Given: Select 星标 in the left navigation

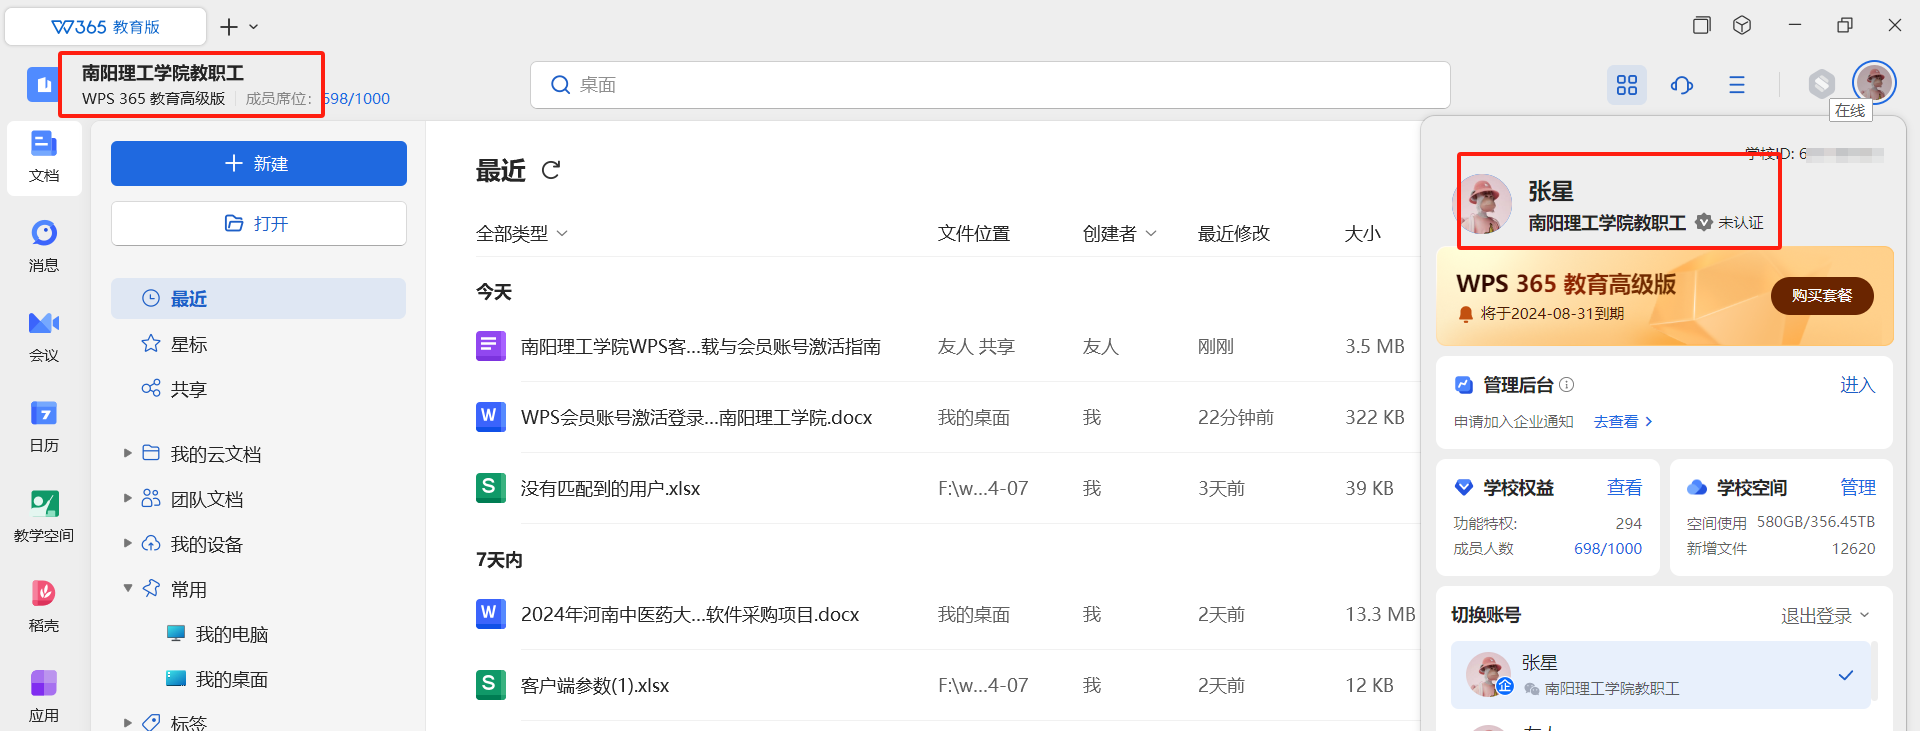Looking at the screenshot, I should coord(189,344).
